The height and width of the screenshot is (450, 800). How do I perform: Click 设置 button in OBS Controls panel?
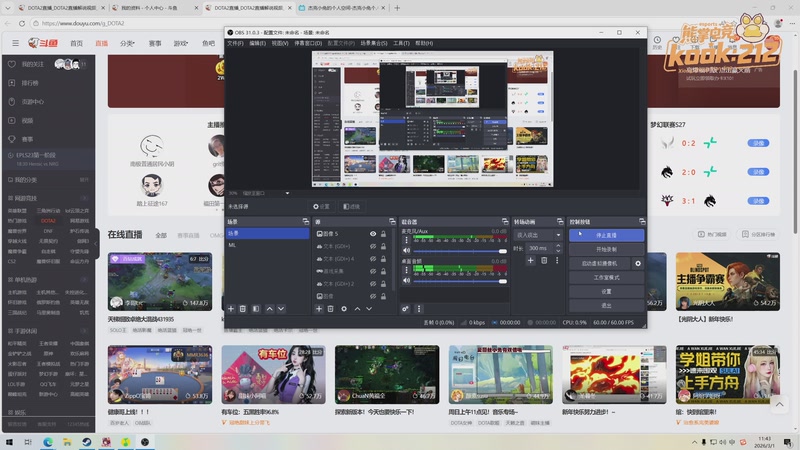(606, 291)
